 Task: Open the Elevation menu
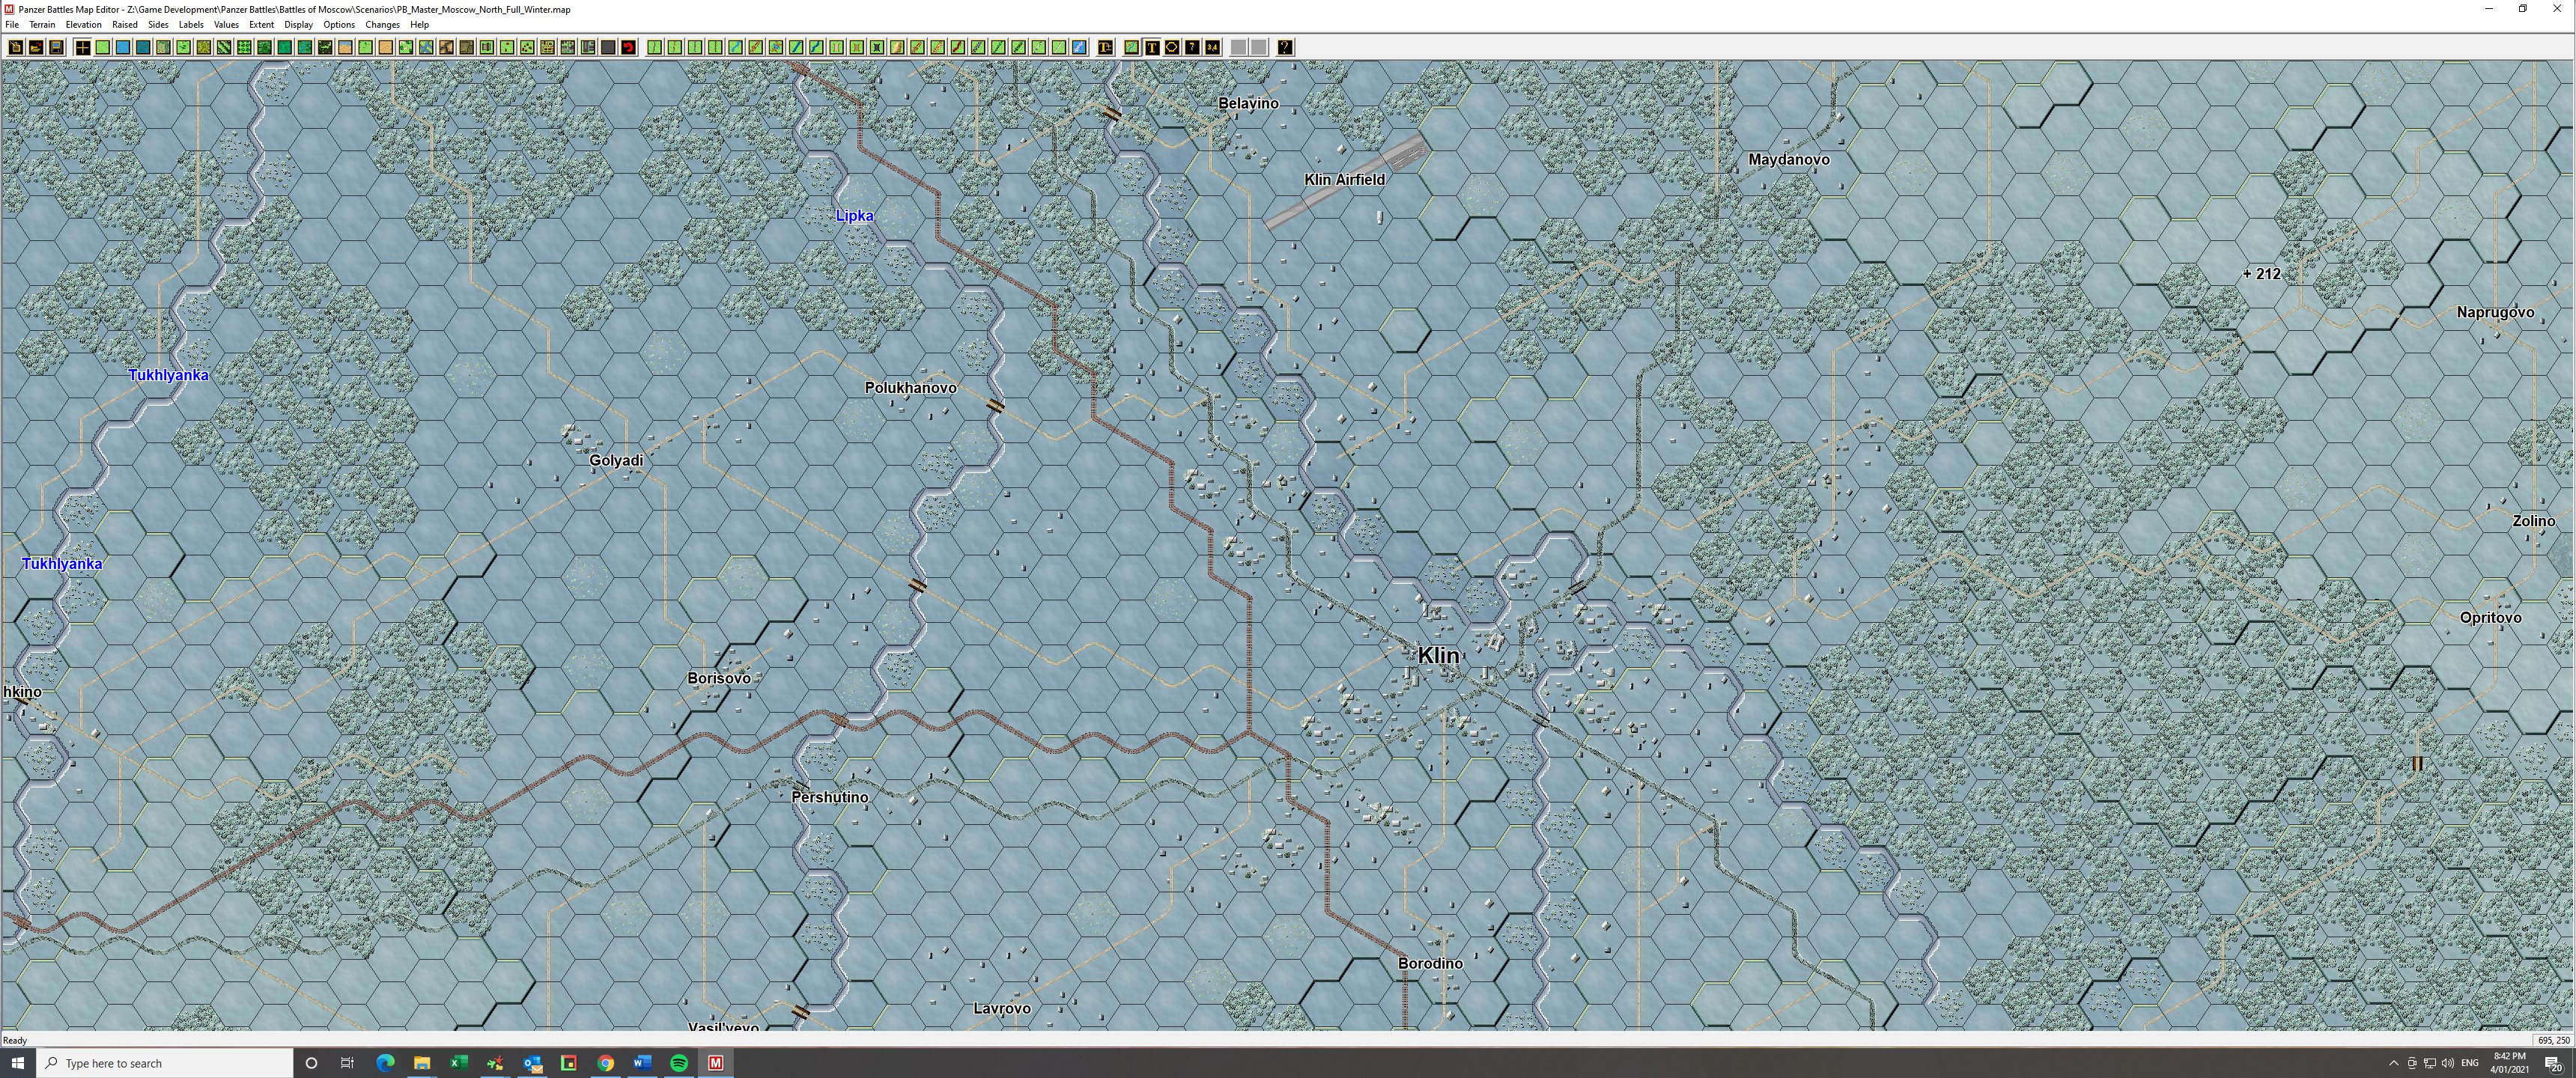(x=83, y=24)
